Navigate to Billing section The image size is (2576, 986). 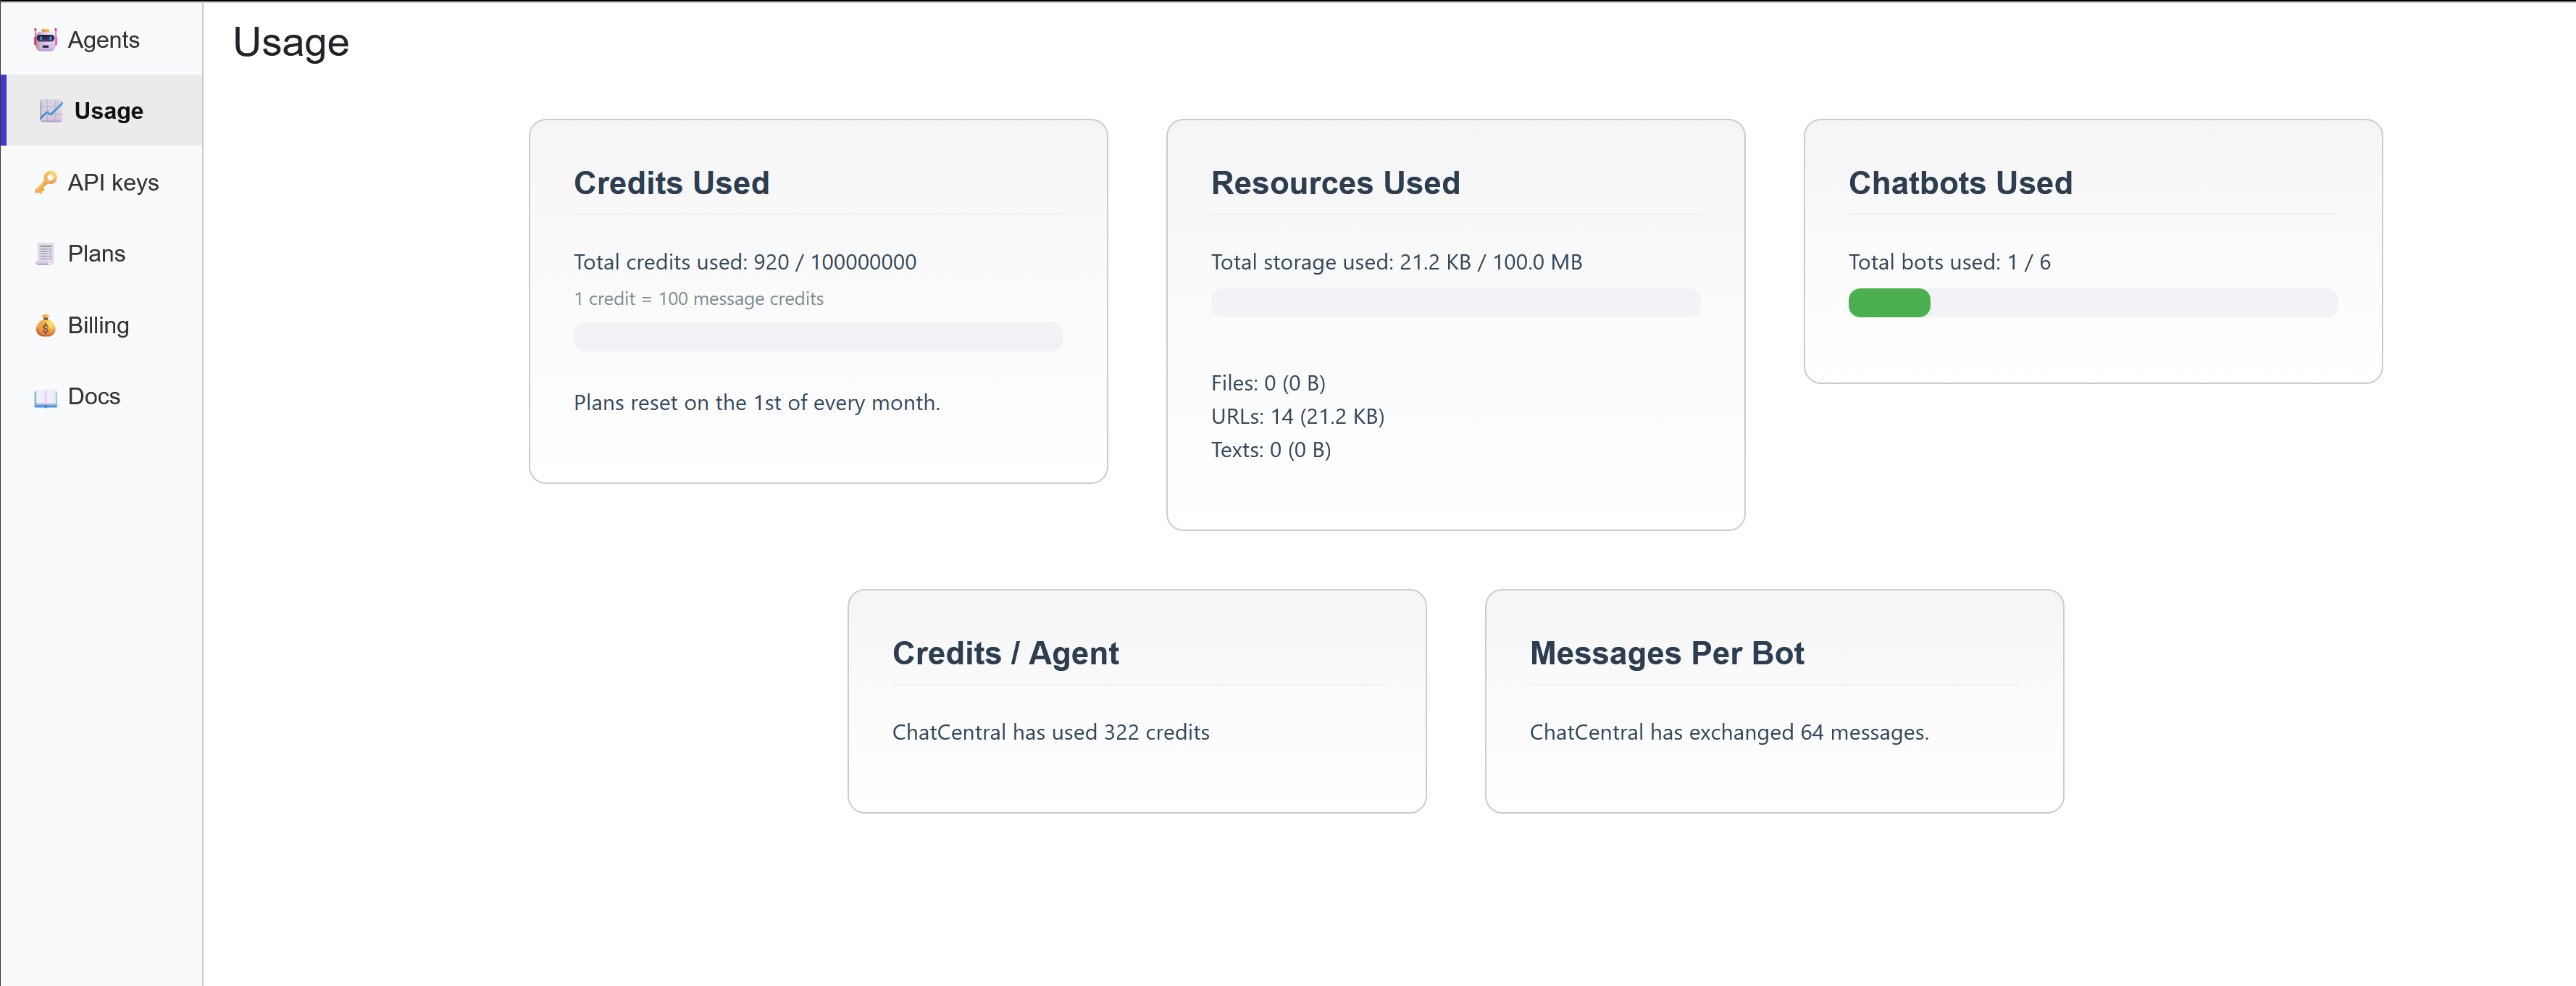click(98, 326)
